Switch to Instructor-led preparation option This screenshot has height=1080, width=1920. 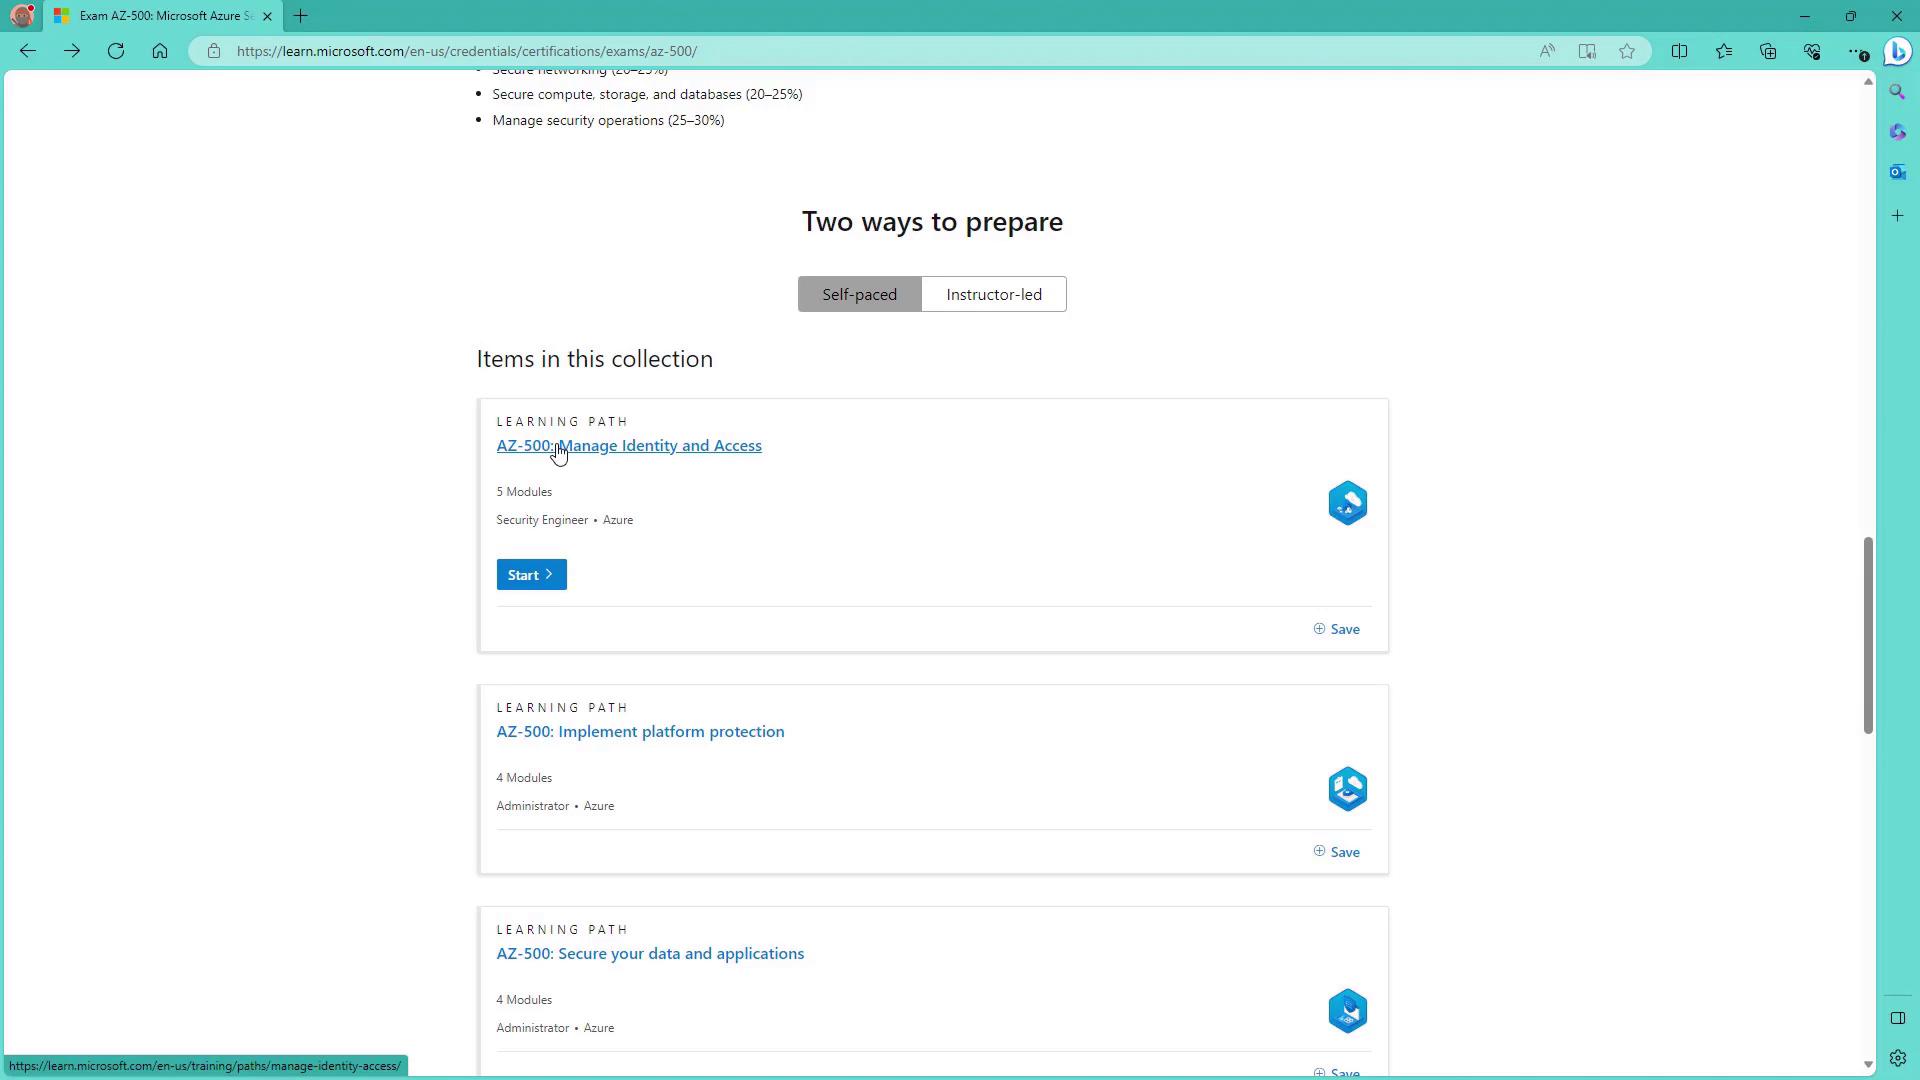click(993, 294)
